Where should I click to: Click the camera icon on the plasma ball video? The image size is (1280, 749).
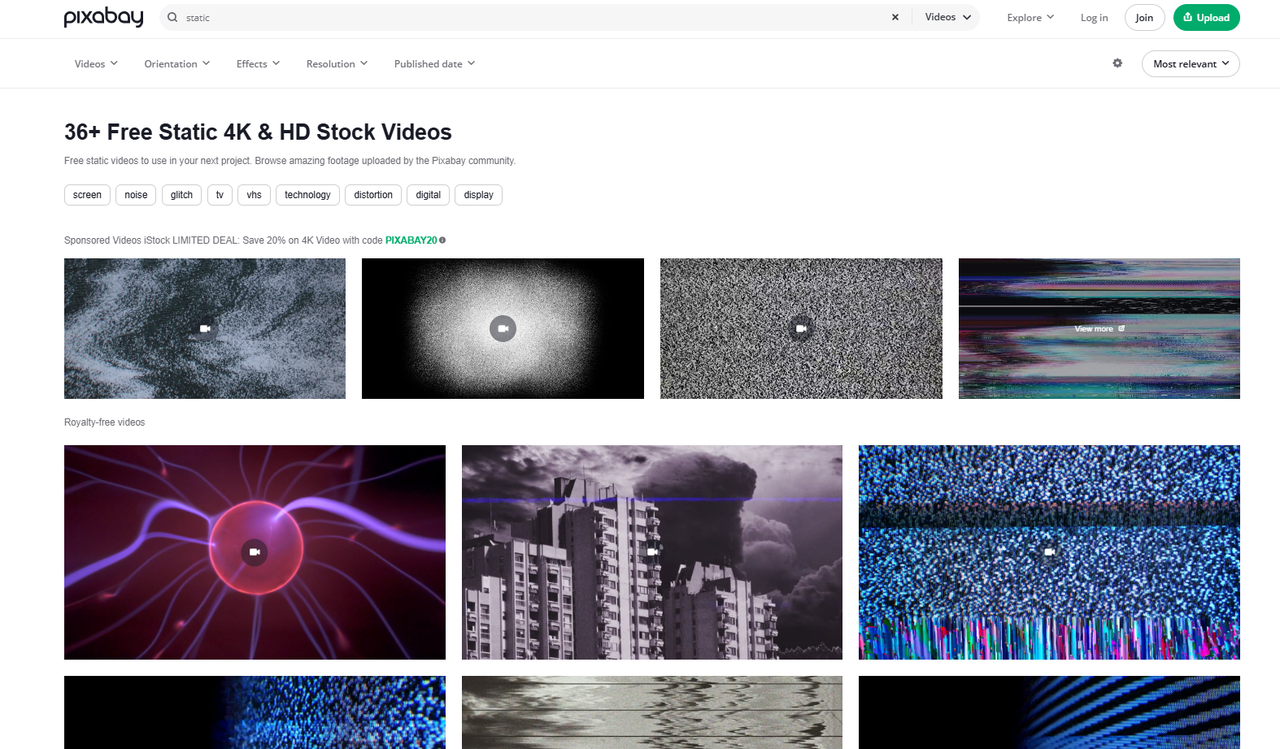254,552
